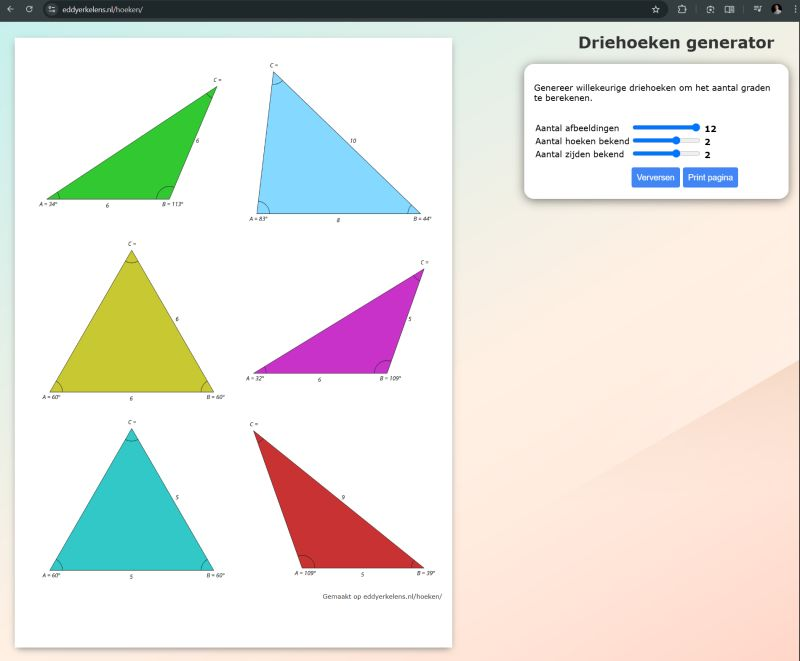Open the browser three-dot menu
800x661 pixels.
coord(794,9)
